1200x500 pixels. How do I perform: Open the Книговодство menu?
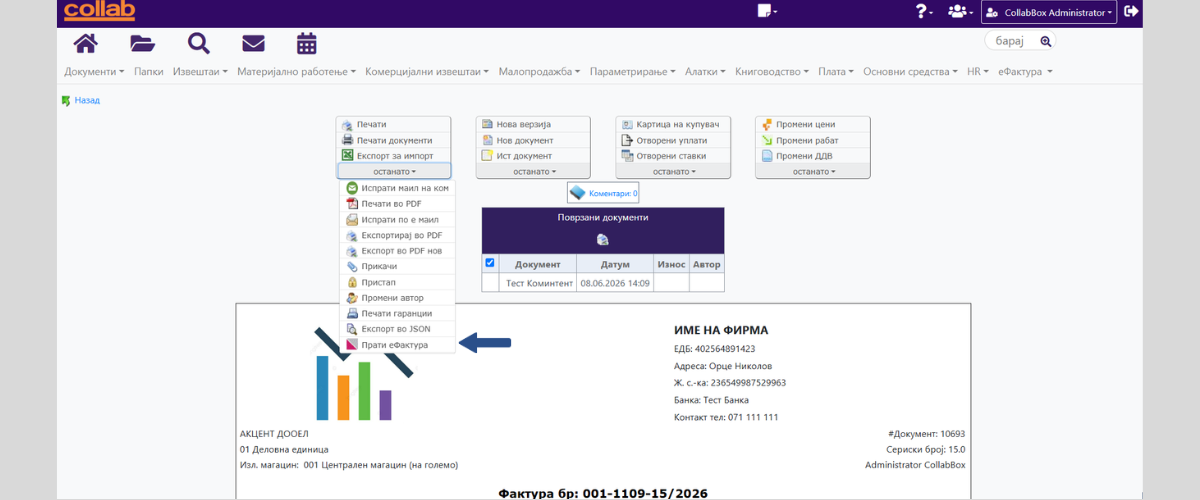coord(772,72)
